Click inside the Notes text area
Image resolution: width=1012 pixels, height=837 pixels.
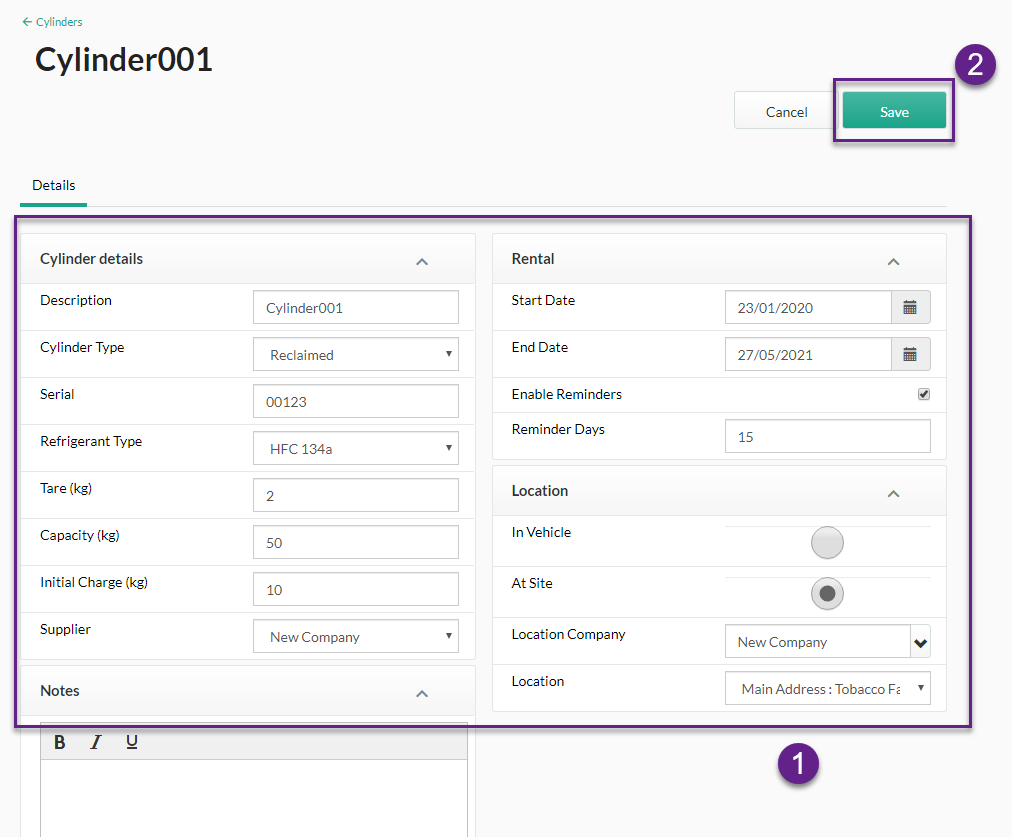click(x=254, y=798)
